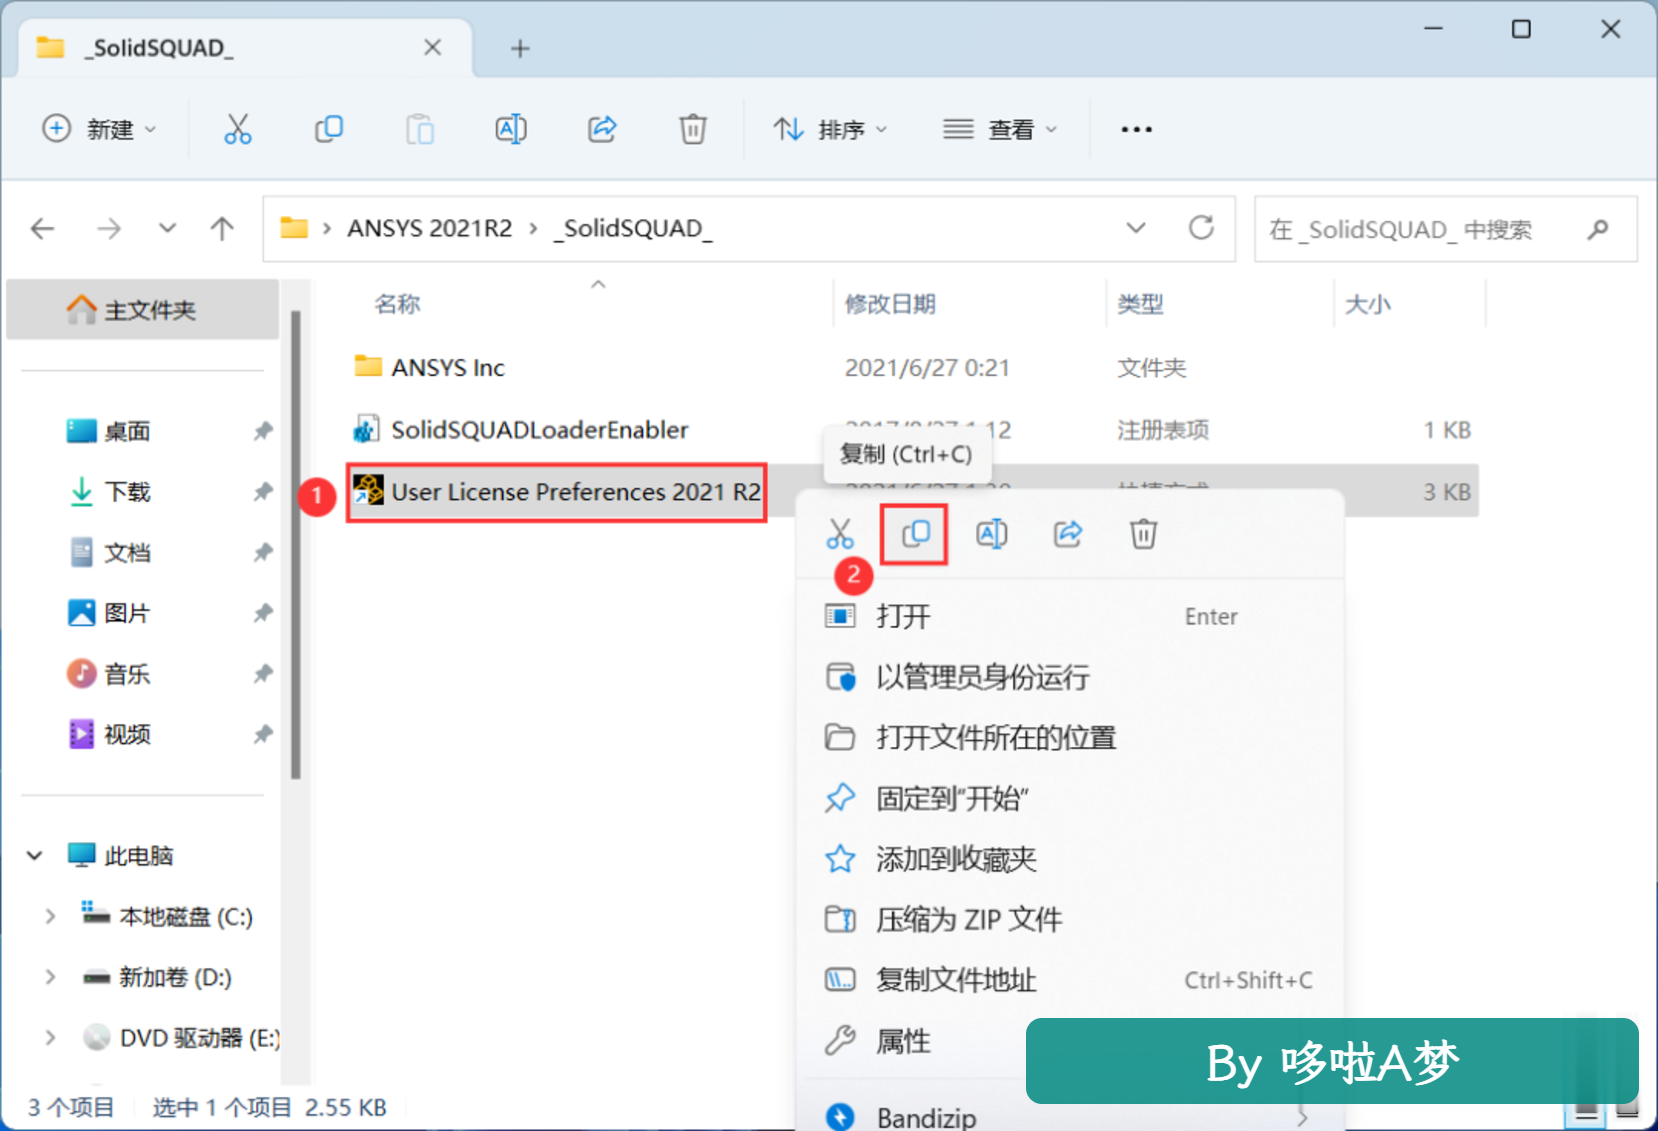Click the Delete icon in the context menu
Image resolution: width=1658 pixels, height=1131 pixels.
coord(1143,534)
